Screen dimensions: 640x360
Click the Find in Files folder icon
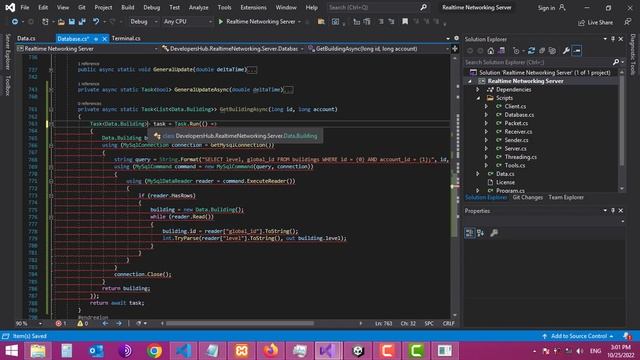tap(321, 22)
